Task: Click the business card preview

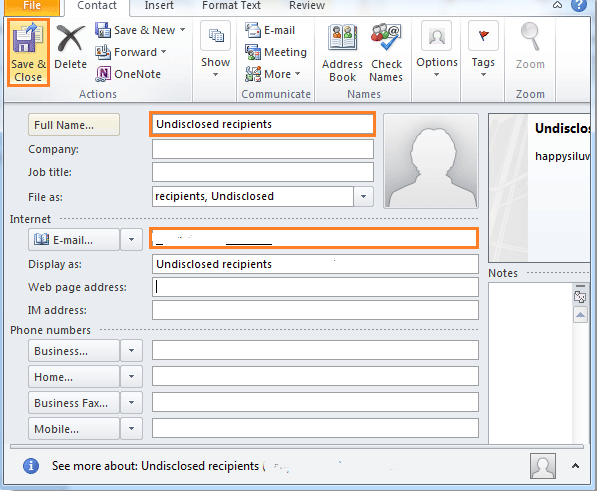Action: pyautogui.click(x=540, y=188)
